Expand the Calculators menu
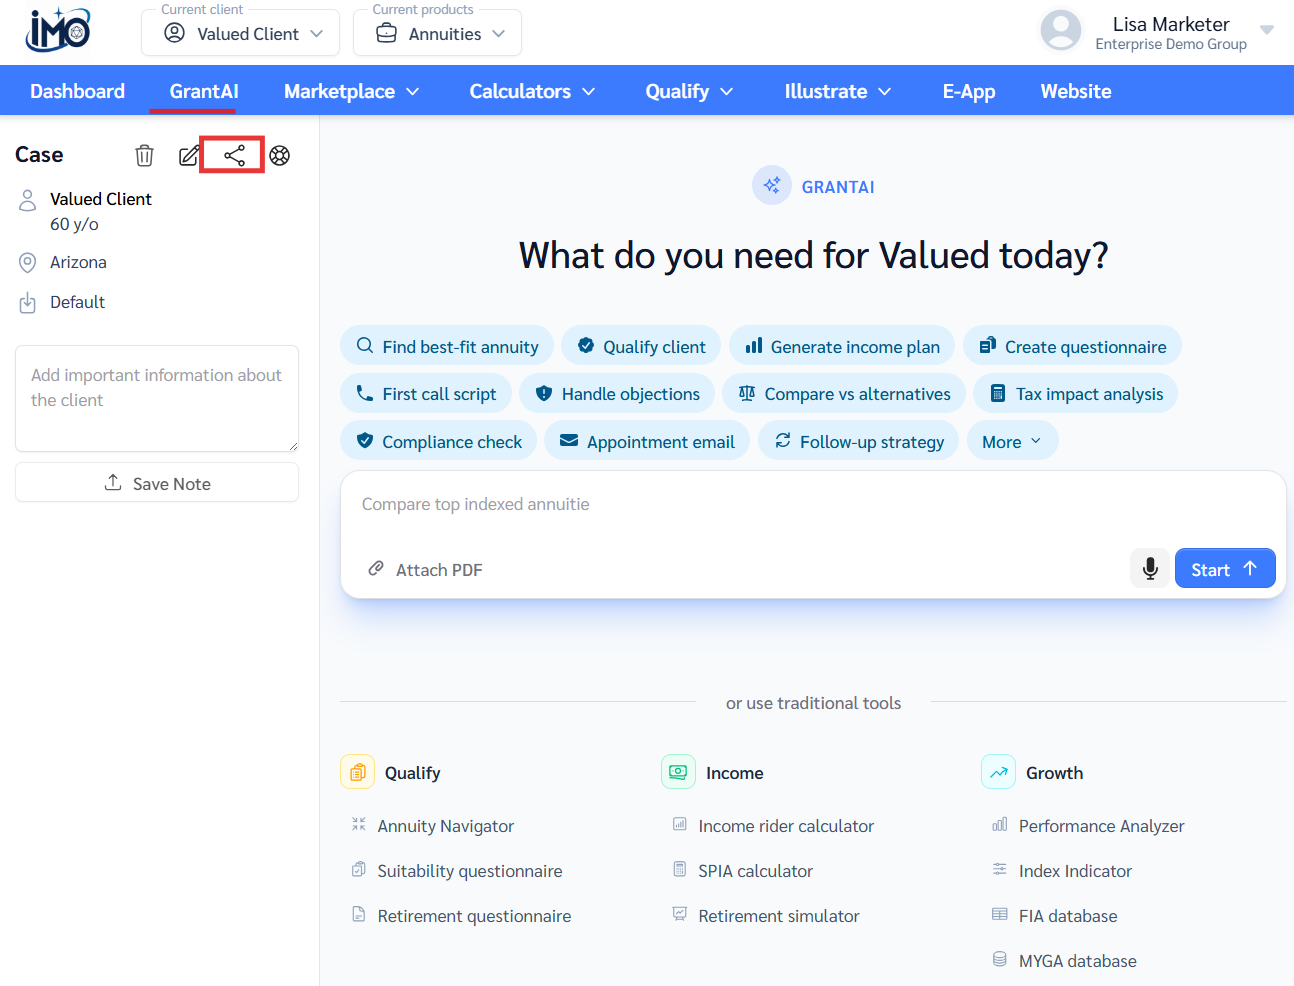 (x=533, y=91)
